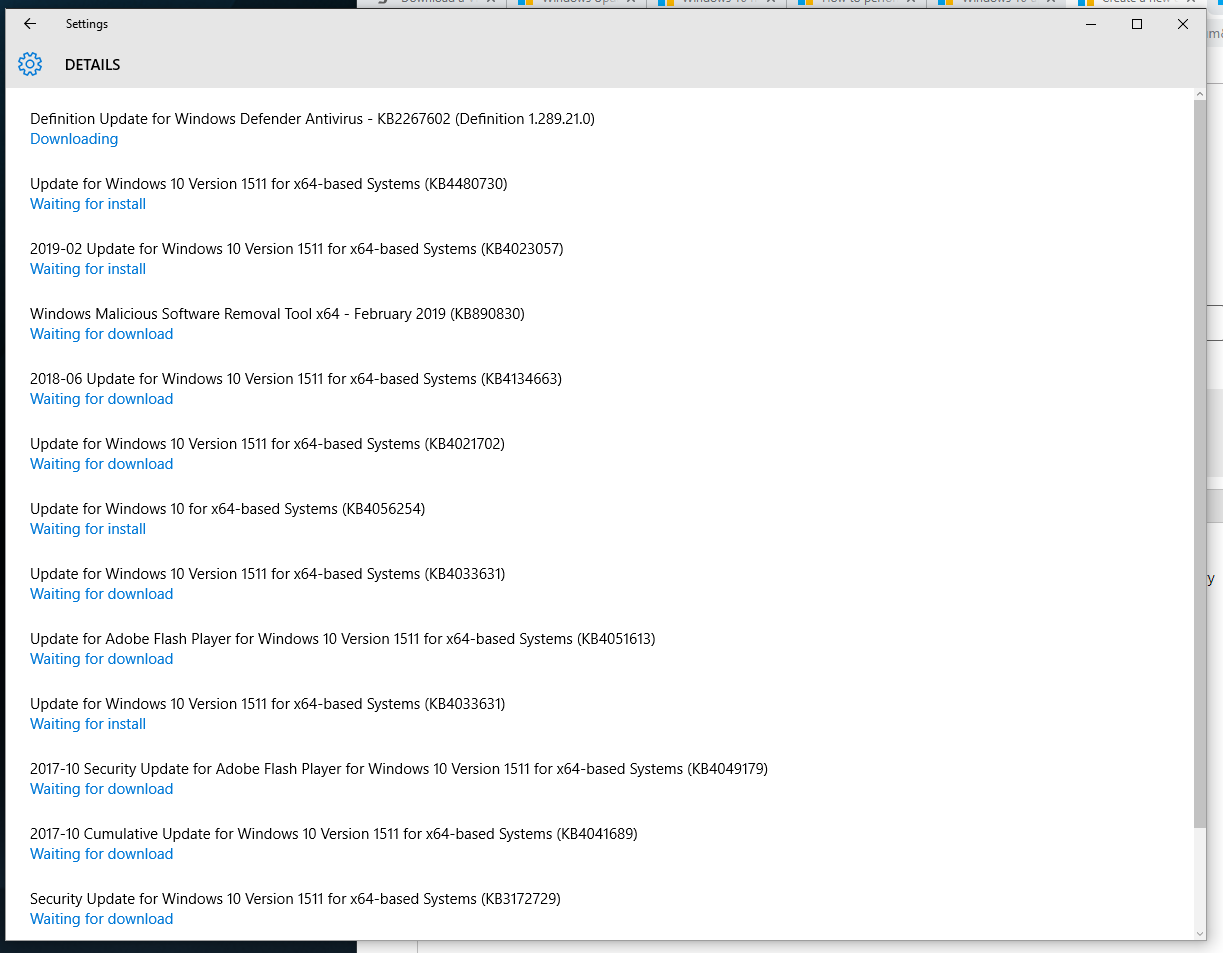
Task: Click Waiting for install under KB4480730
Action: 88,204
